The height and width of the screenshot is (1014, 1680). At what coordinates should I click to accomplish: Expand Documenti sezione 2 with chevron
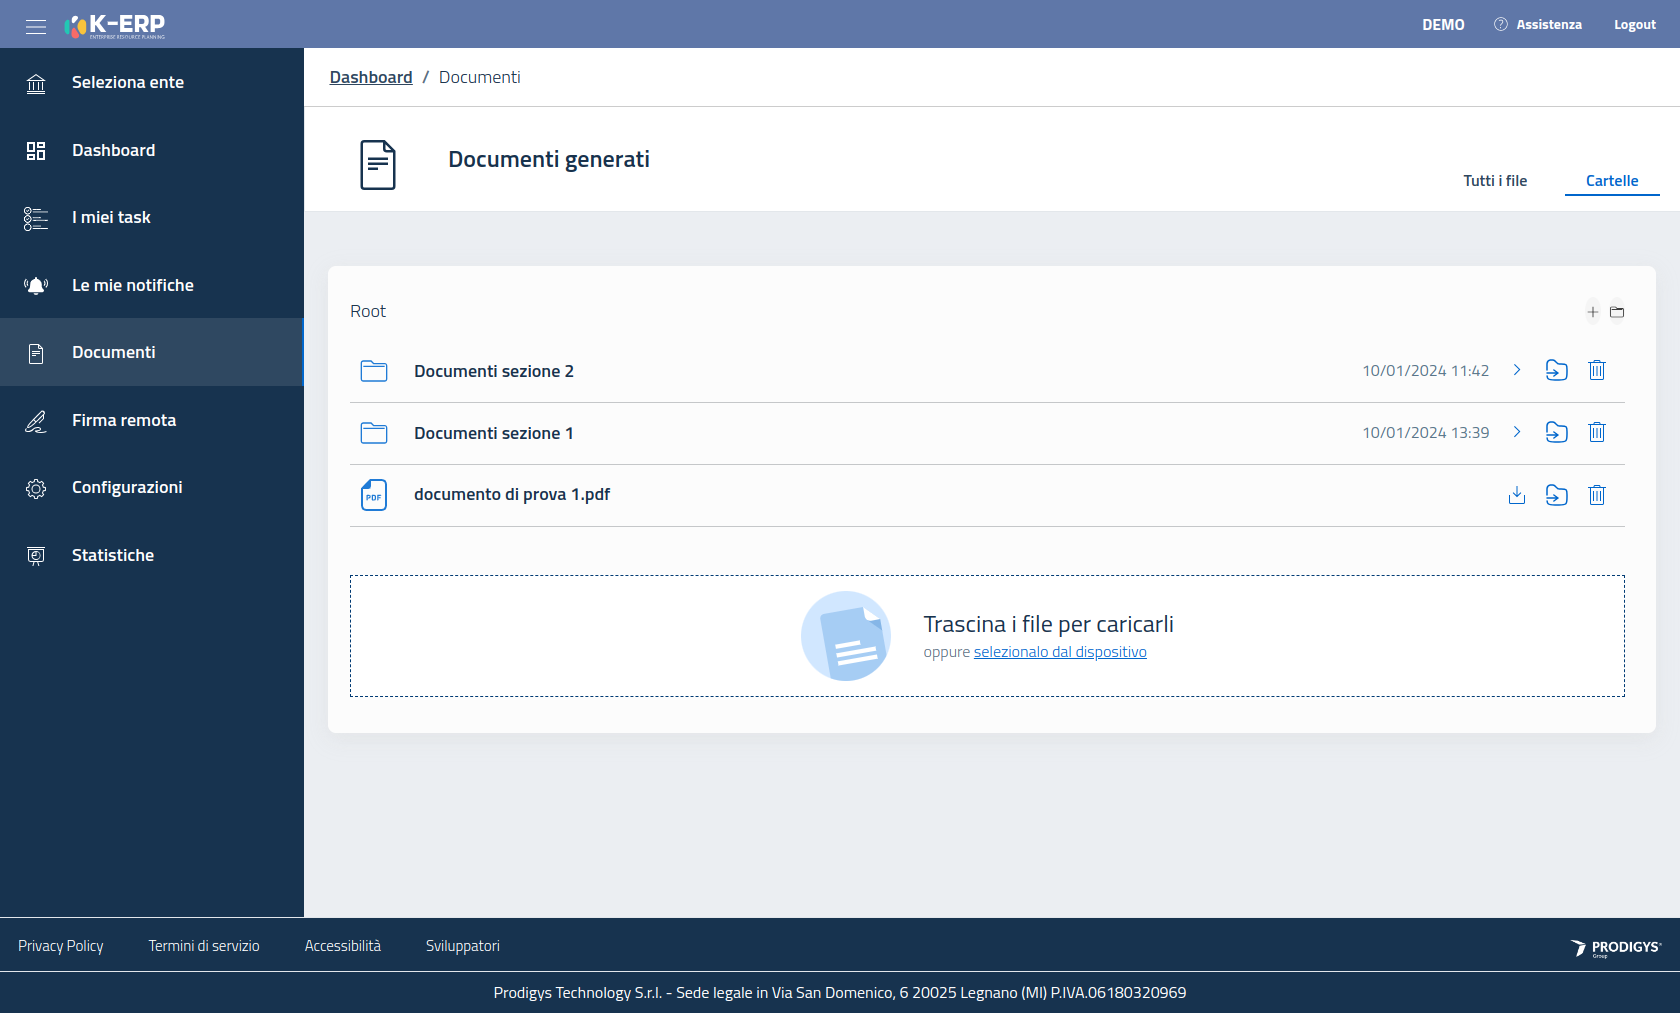(1517, 370)
